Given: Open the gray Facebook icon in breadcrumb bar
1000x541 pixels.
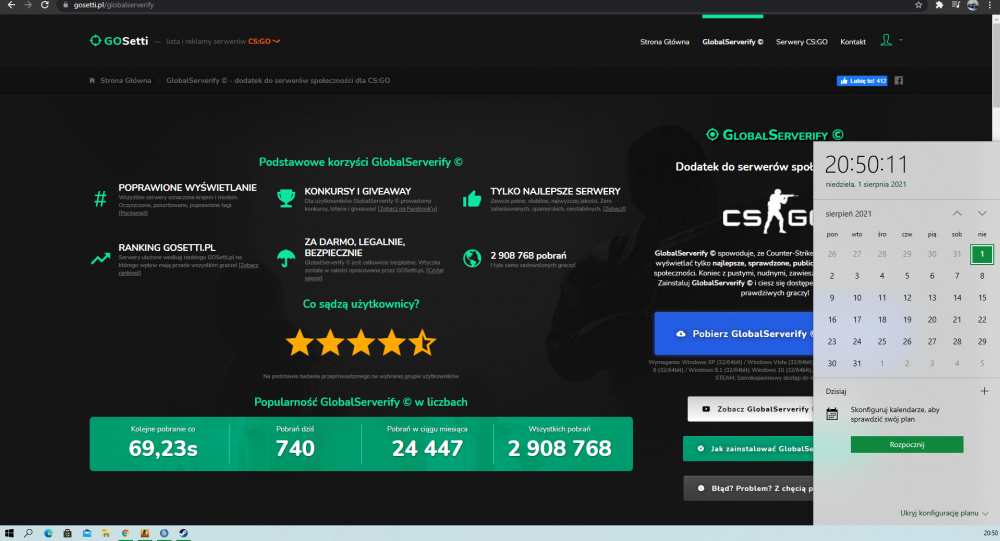Looking at the screenshot, I should (899, 80).
